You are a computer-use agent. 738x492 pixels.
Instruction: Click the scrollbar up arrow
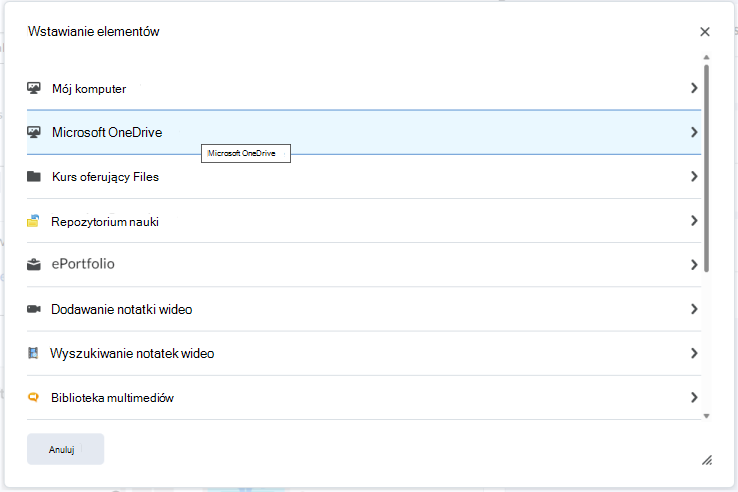706,57
